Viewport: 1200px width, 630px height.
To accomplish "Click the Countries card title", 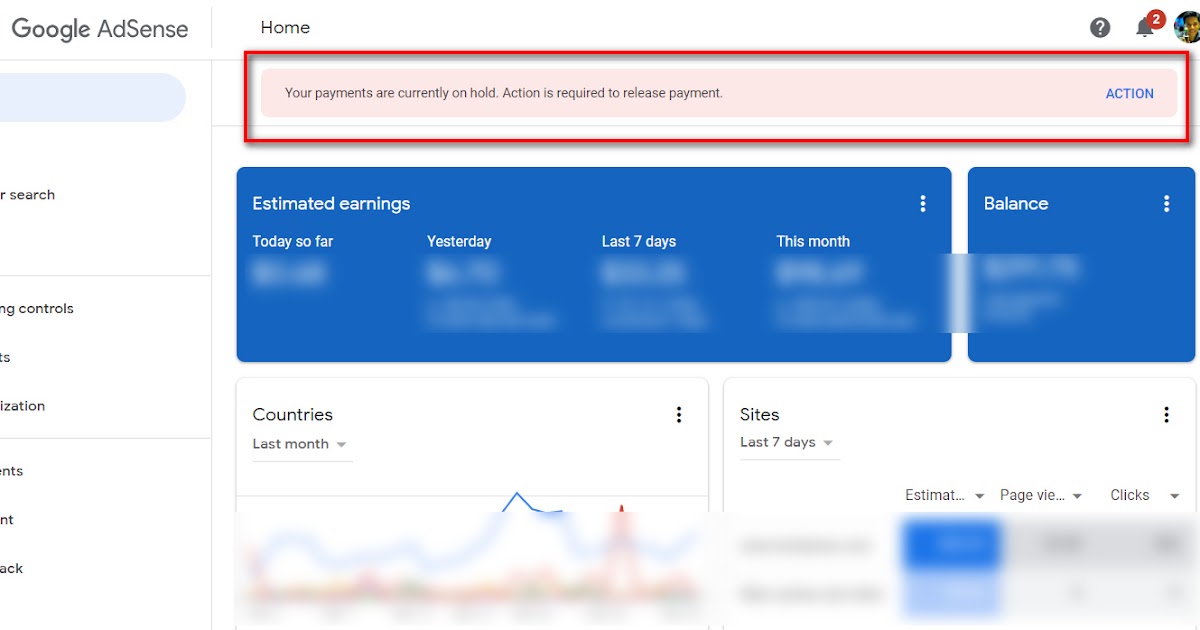I will click(292, 415).
